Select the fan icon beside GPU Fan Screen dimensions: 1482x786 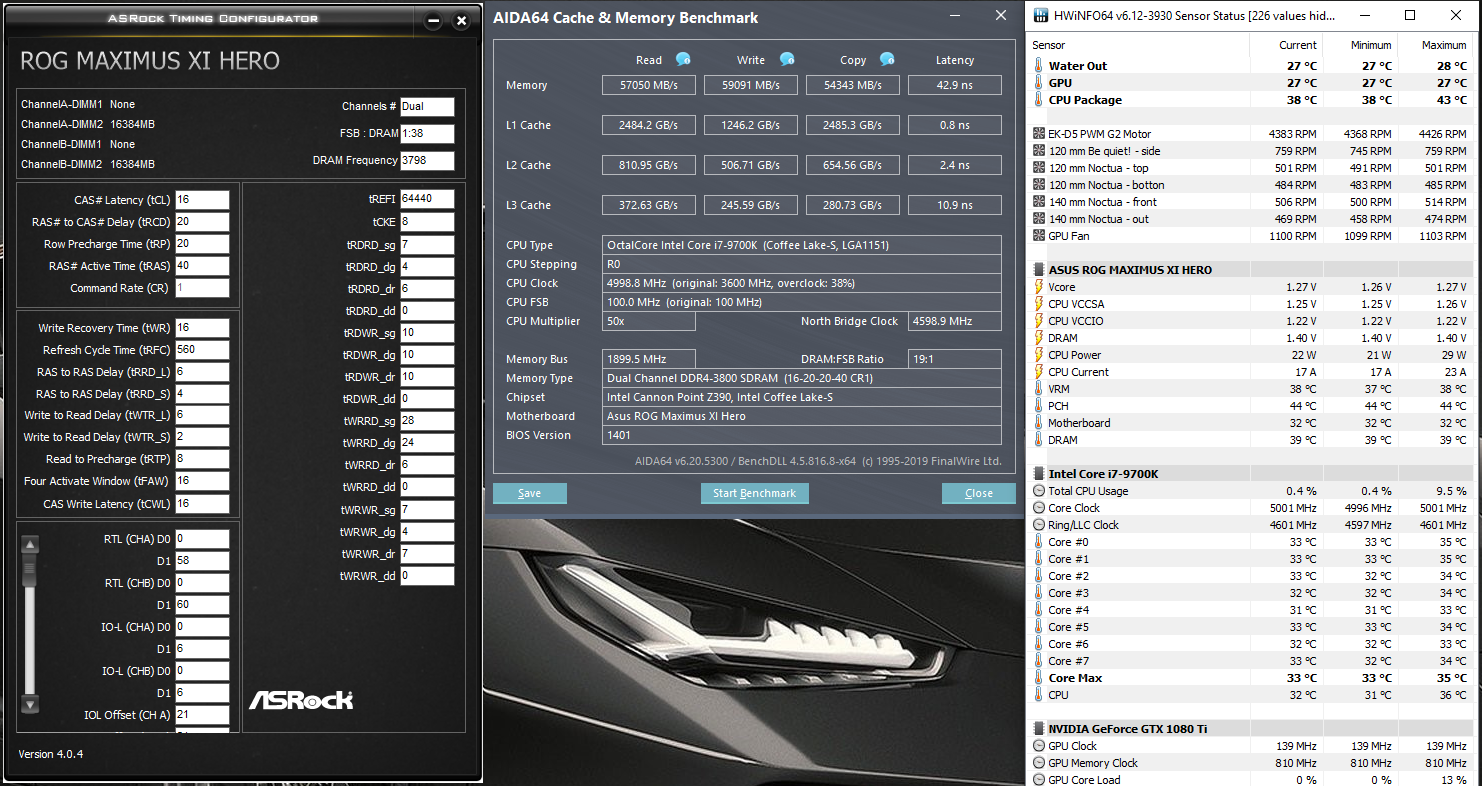[x=1039, y=236]
